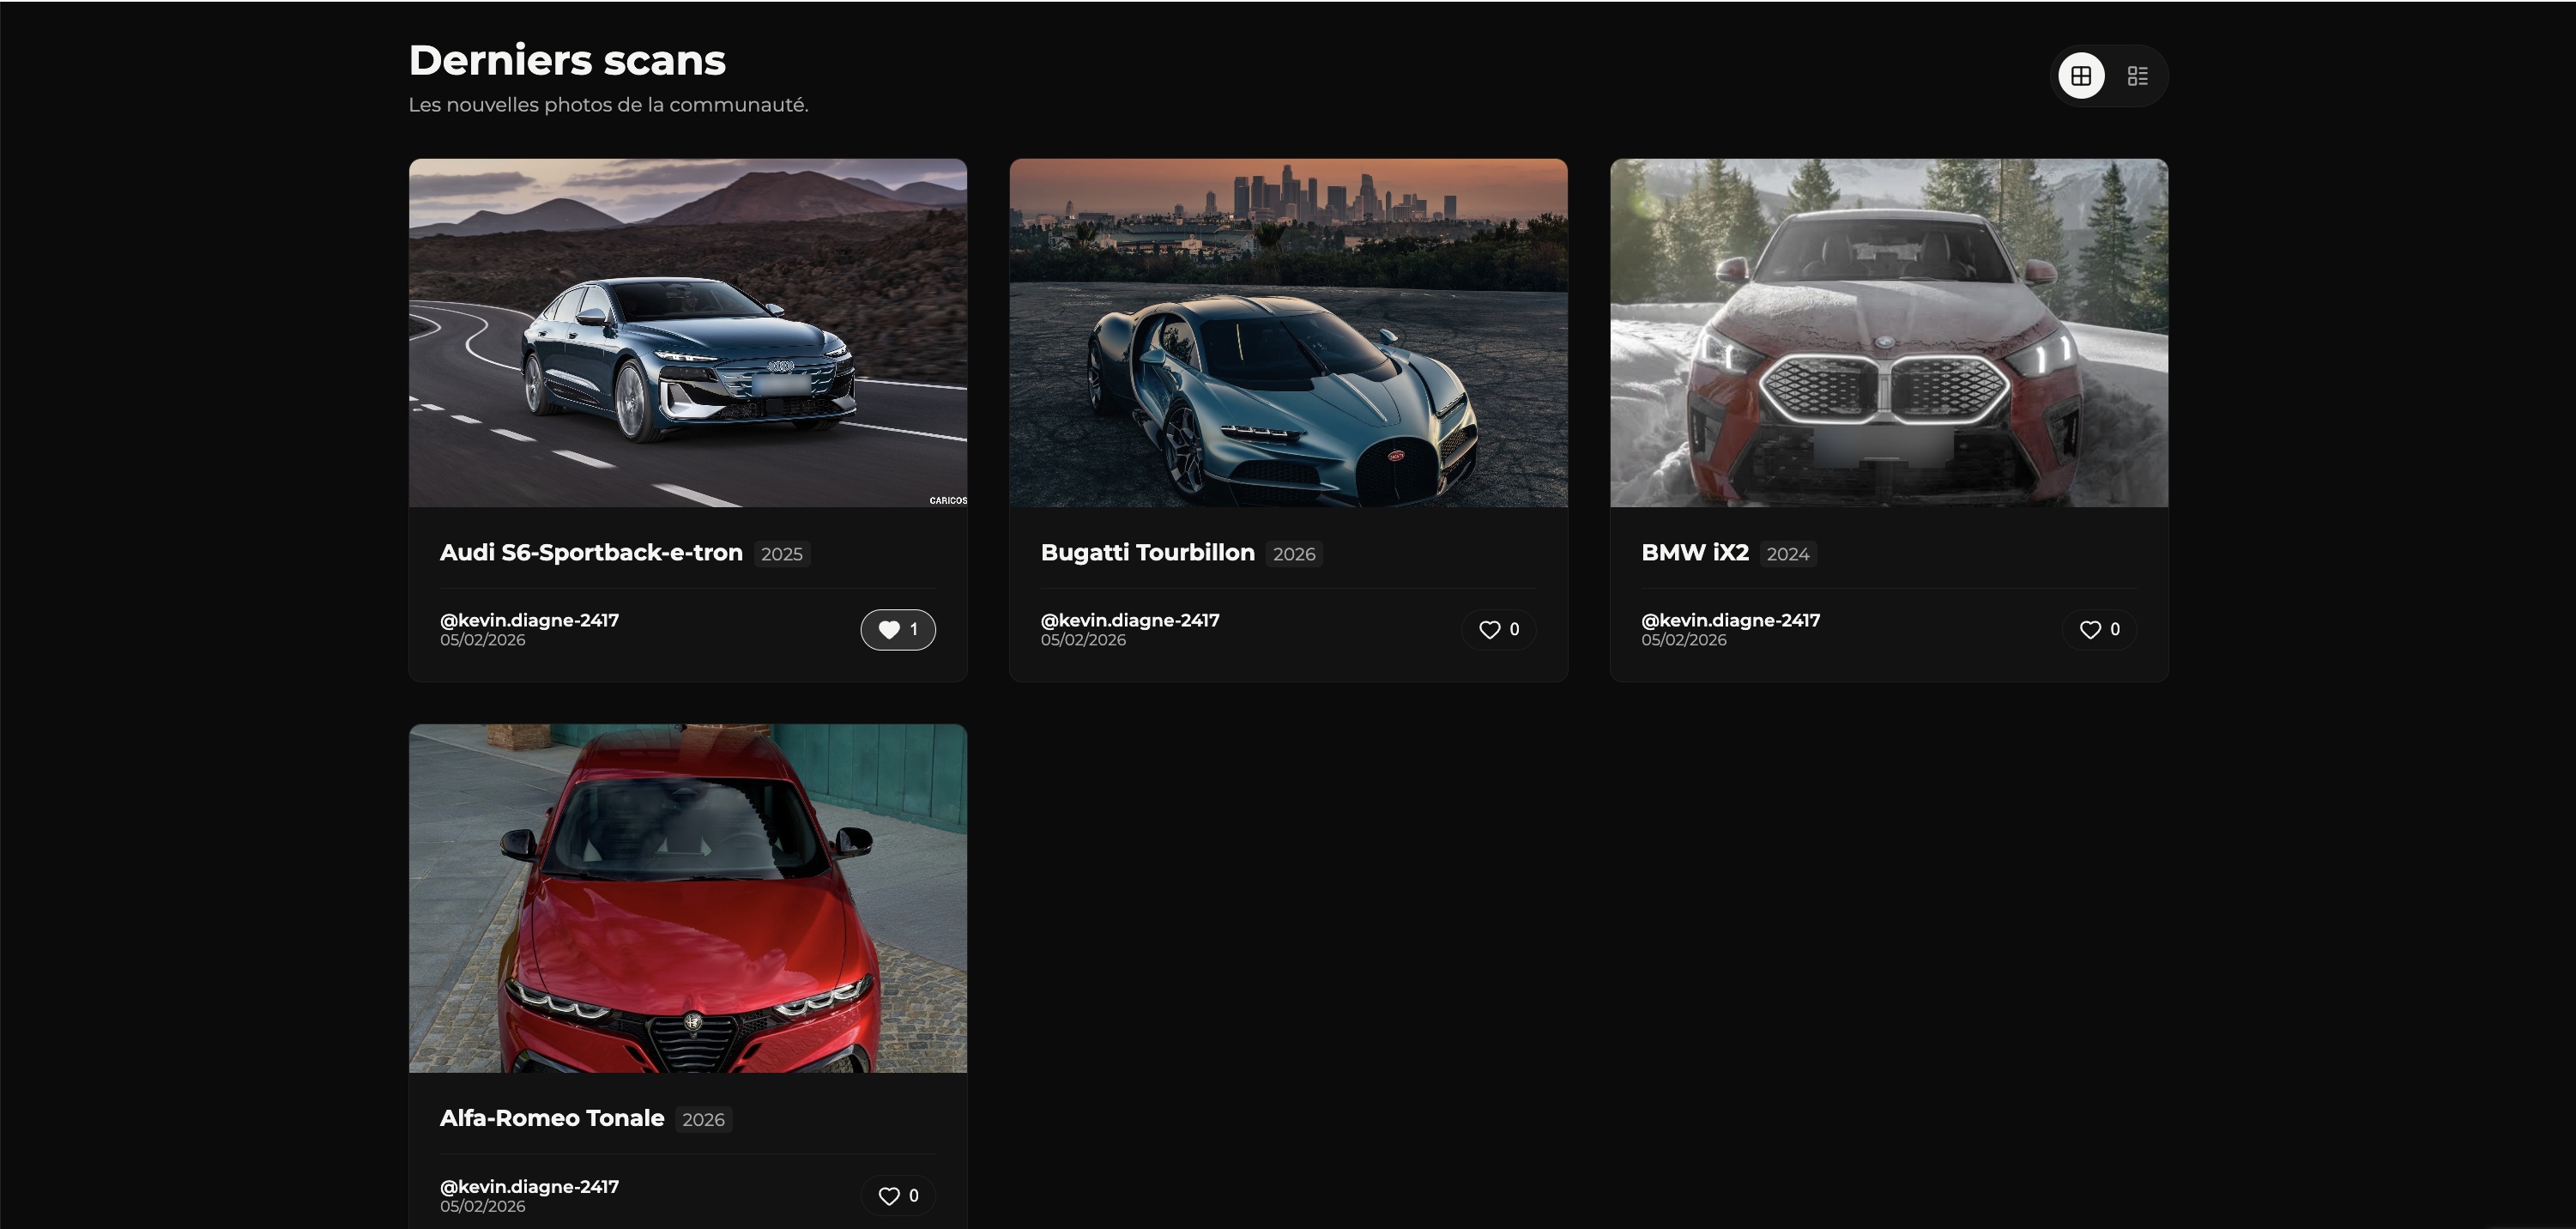Open the Alfa-Romeo Tonale photo
This screenshot has width=2576, height=1229.
[688, 898]
